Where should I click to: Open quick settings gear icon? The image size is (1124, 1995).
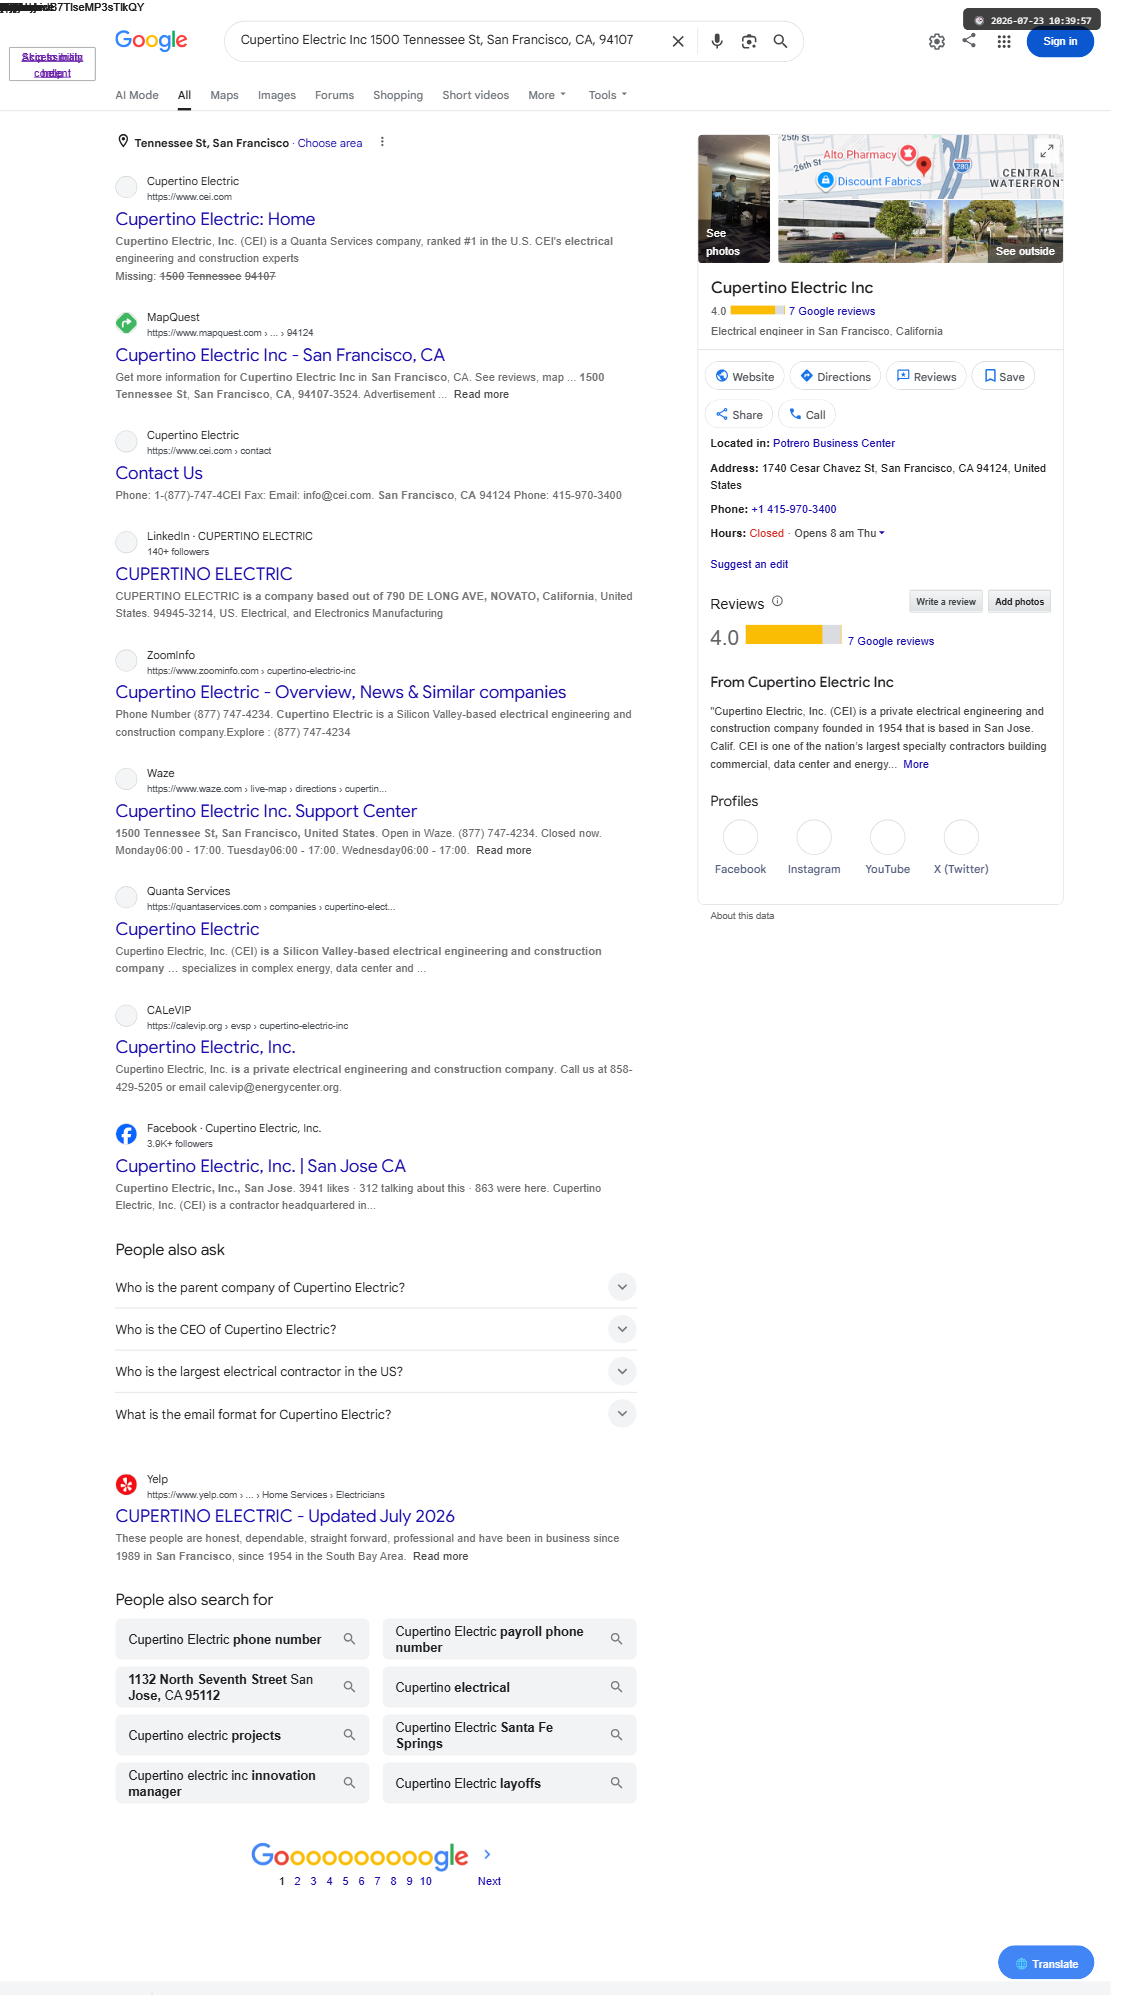pyautogui.click(x=937, y=41)
